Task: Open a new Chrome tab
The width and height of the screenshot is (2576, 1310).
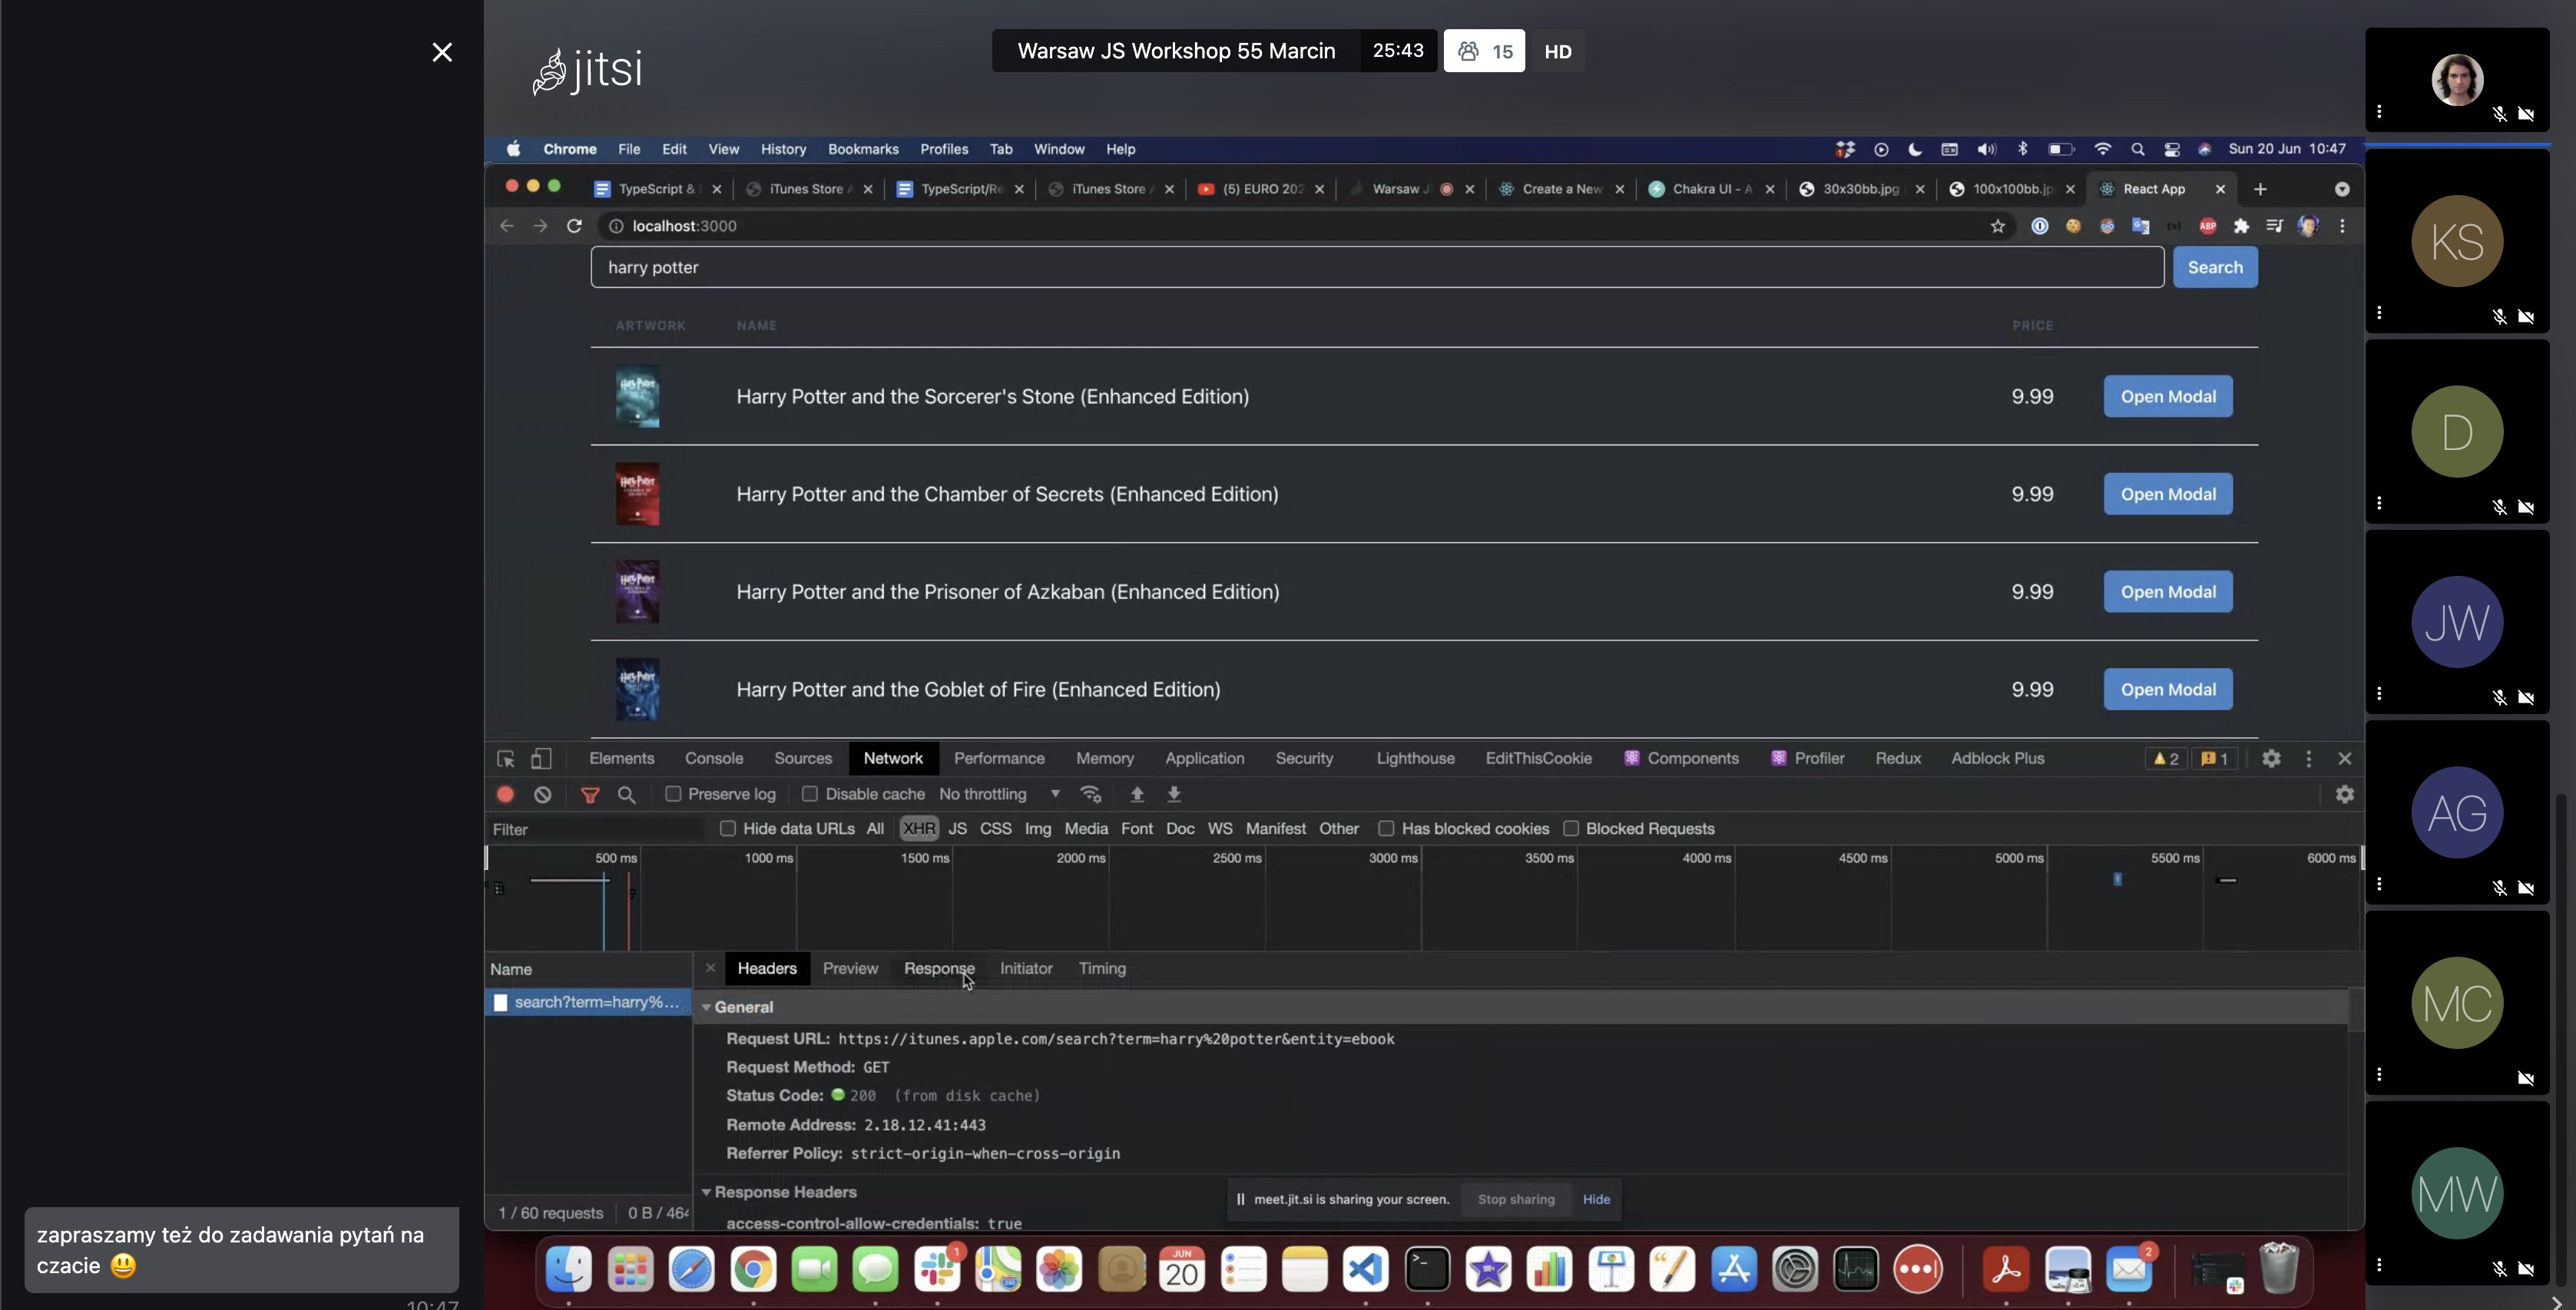Action: click(x=2260, y=189)
